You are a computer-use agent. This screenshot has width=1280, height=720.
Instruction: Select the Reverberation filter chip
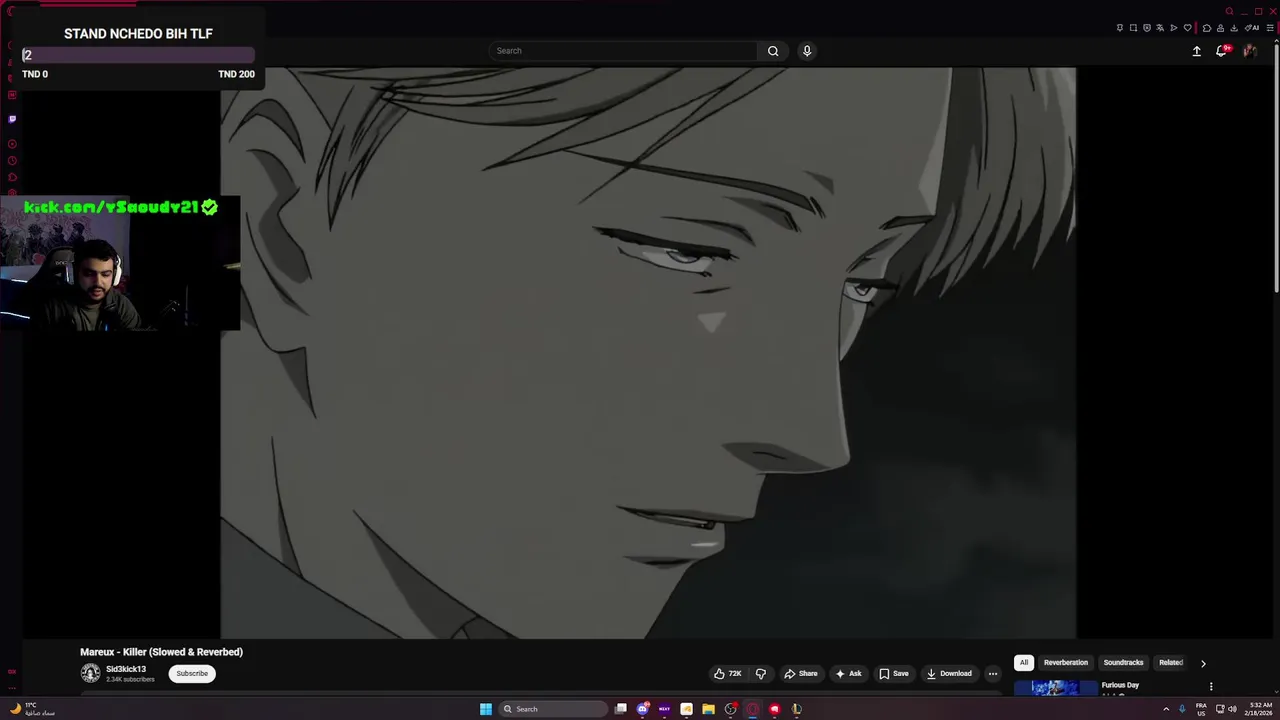1066,663
